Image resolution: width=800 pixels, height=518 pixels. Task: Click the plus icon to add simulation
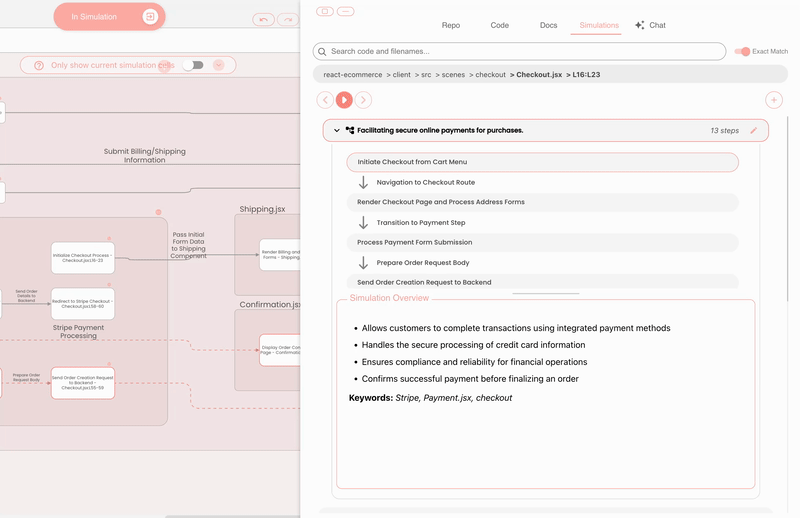pos(773,100)
